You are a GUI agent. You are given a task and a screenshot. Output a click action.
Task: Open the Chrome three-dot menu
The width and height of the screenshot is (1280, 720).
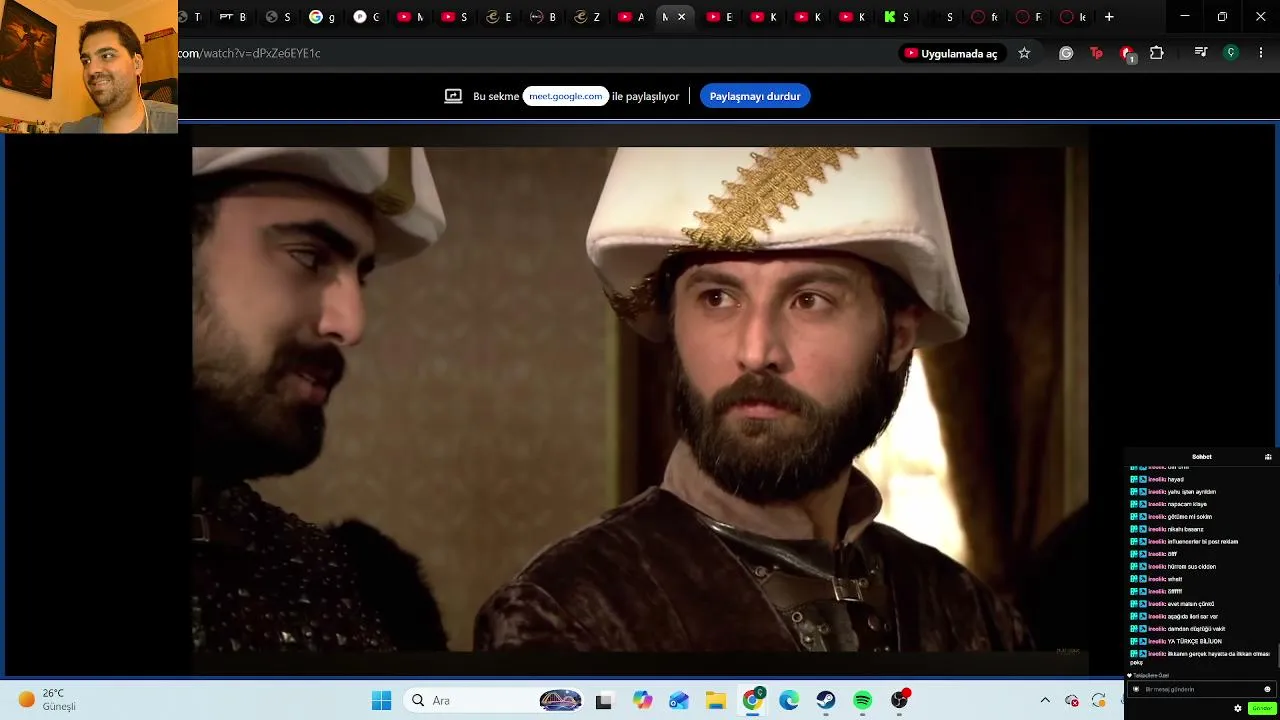(1261, 53)
